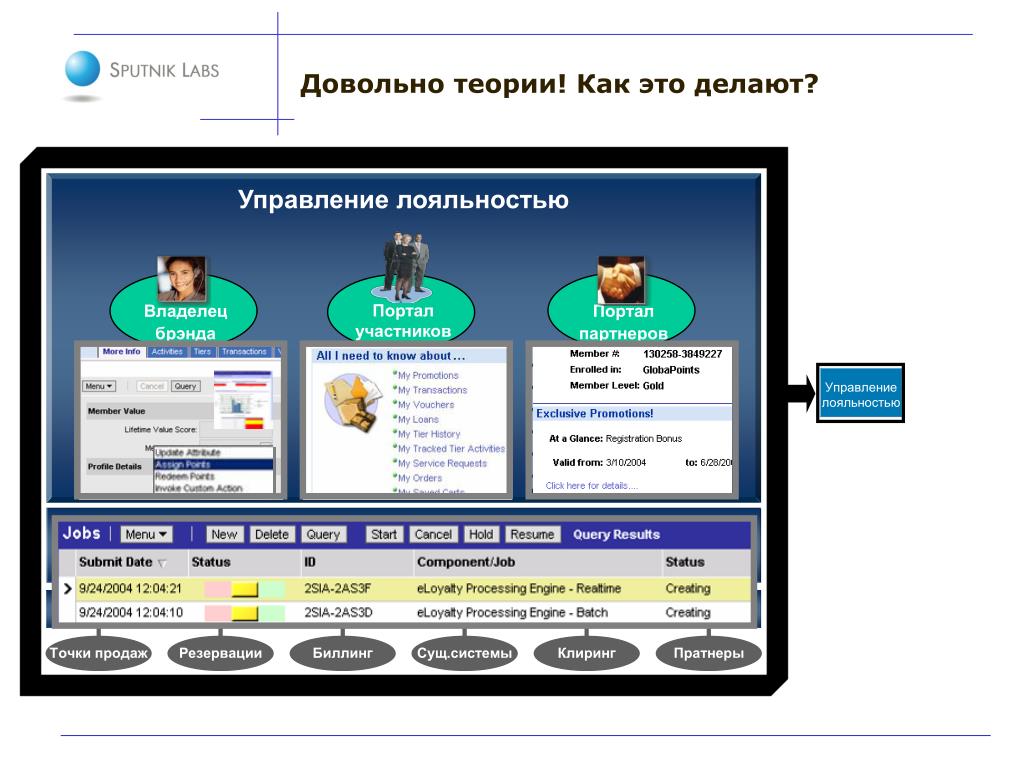Click the Exclusive Promotions! heading
This screenshot has width=1024, height=768.
pyautogui.click(x=594, y=413)
